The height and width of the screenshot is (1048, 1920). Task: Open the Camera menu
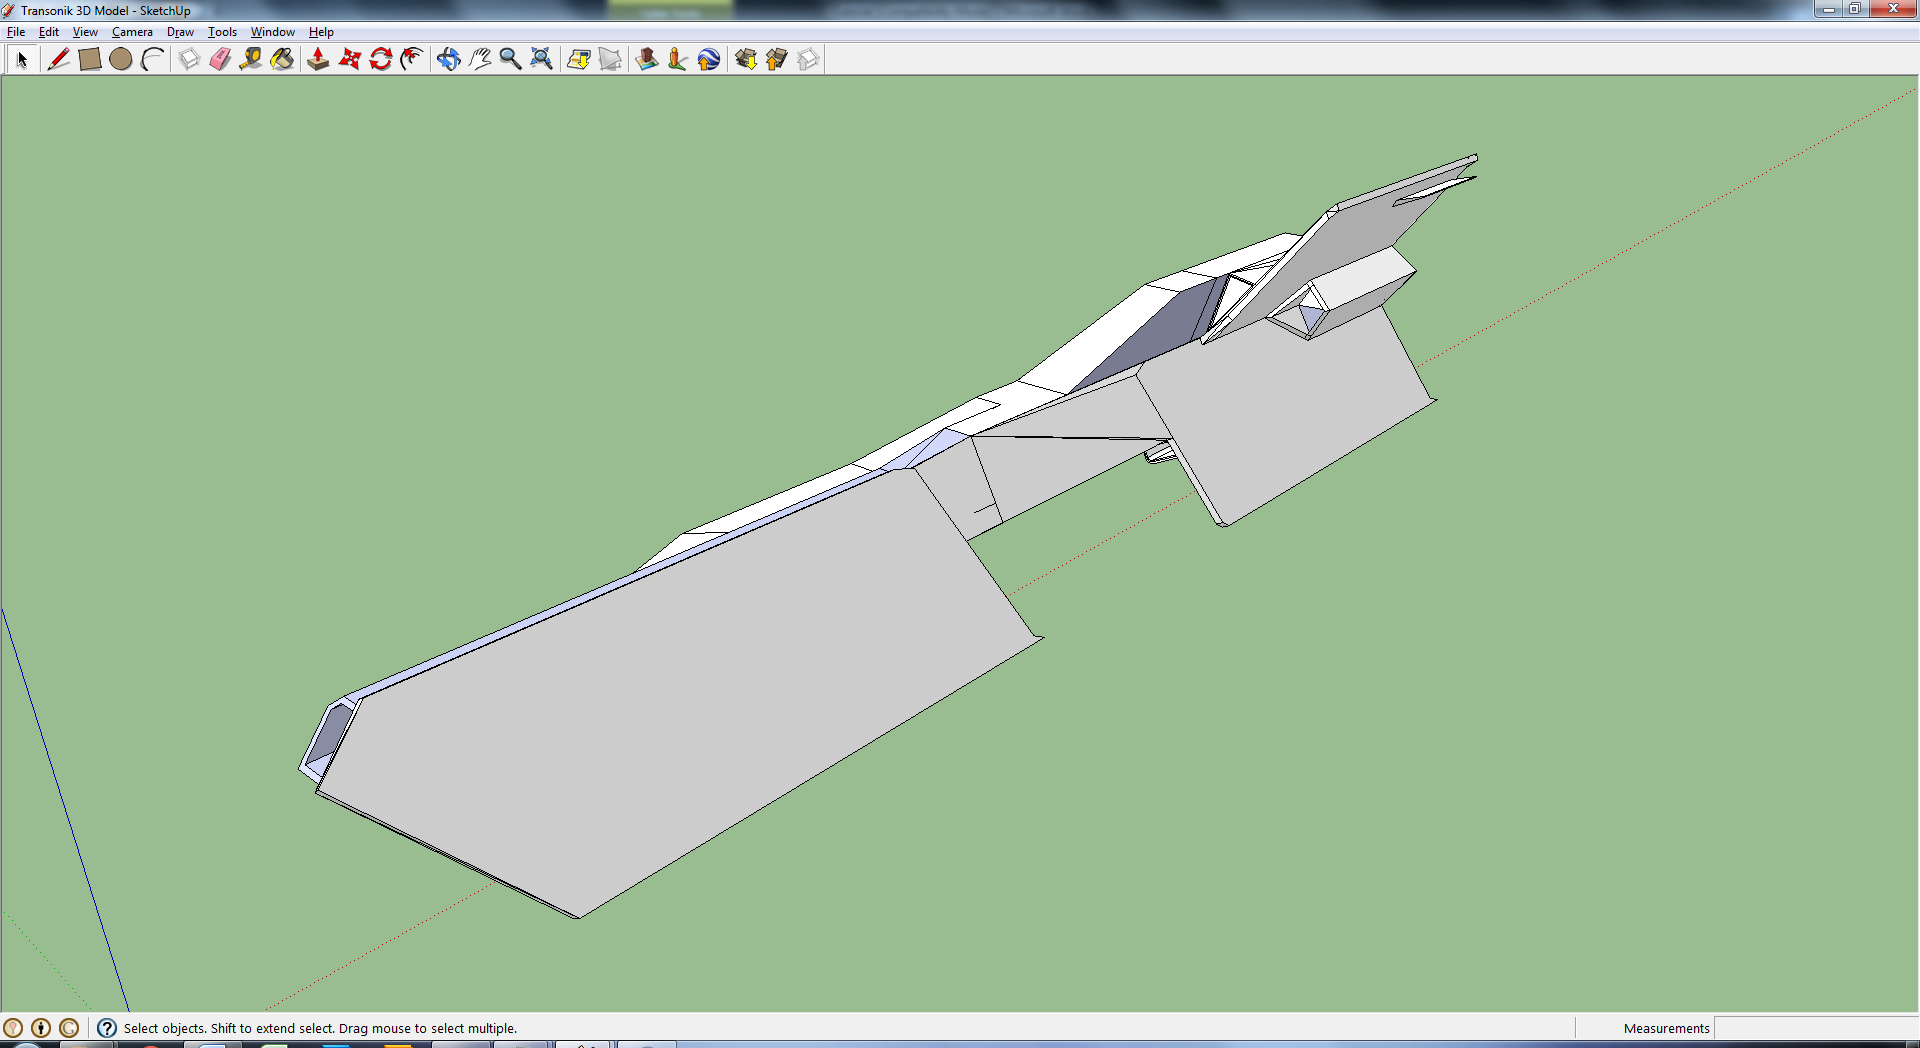[132, 32]
